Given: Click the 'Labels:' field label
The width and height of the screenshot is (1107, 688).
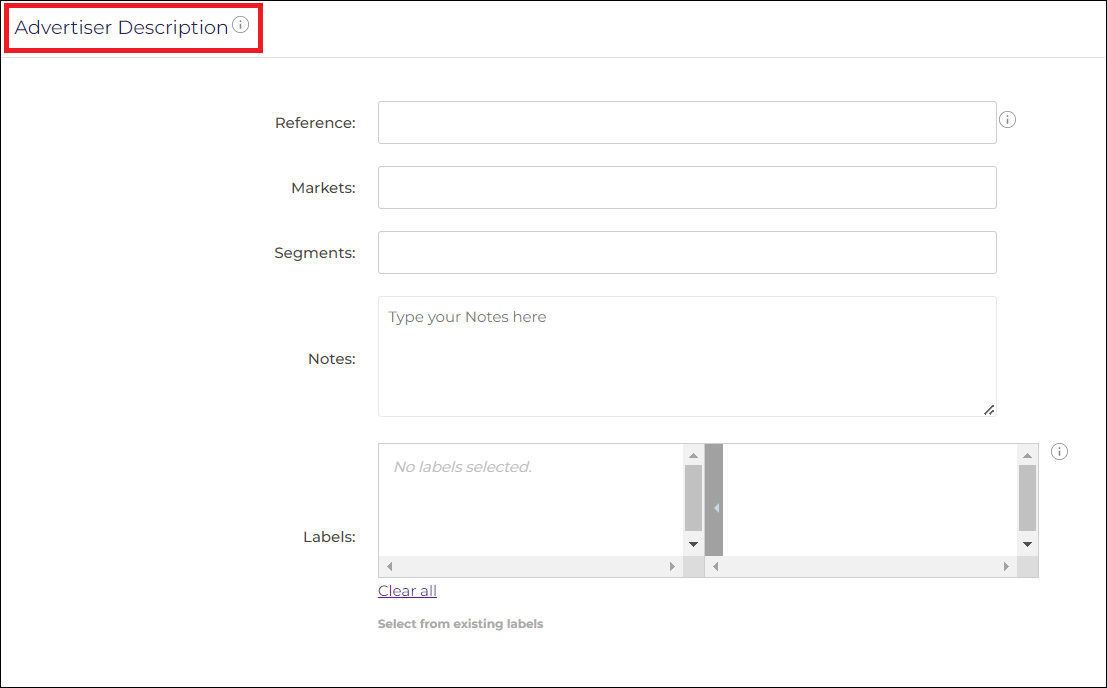Looking at the screenshot, I should [x=329, y=537].
